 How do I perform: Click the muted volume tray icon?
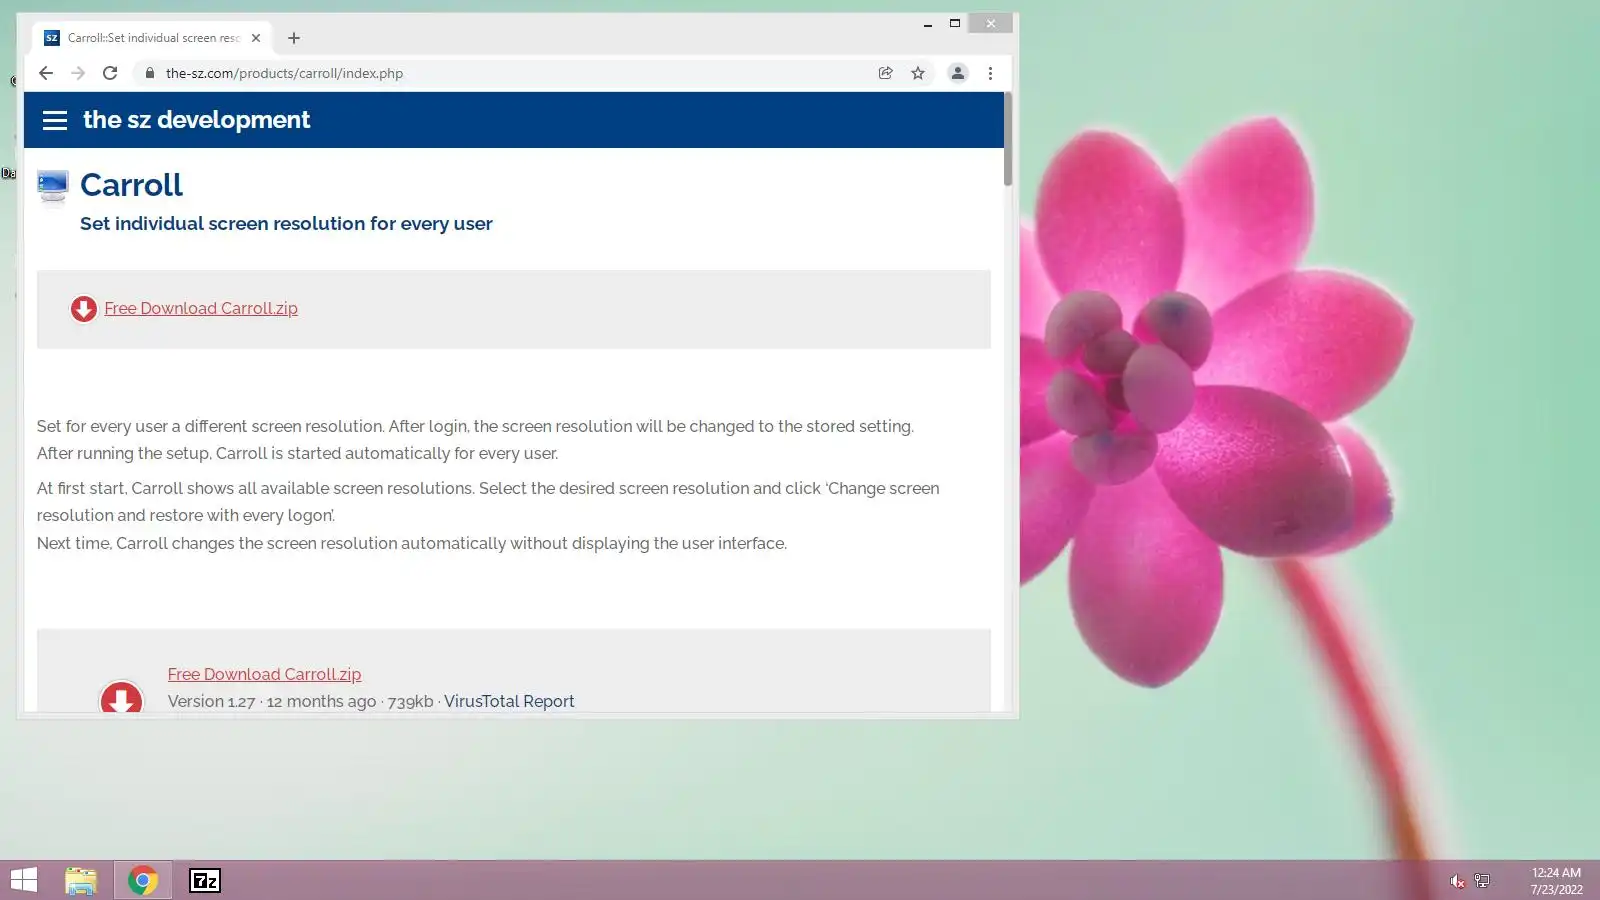1457,881
